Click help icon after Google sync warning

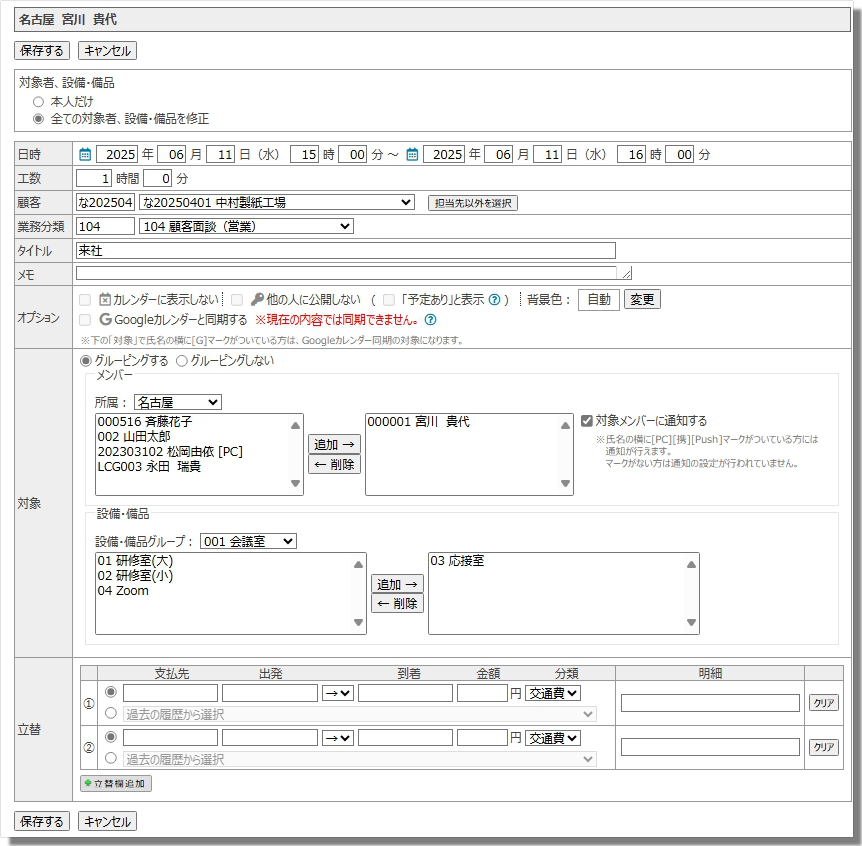[x=430, y=319]
